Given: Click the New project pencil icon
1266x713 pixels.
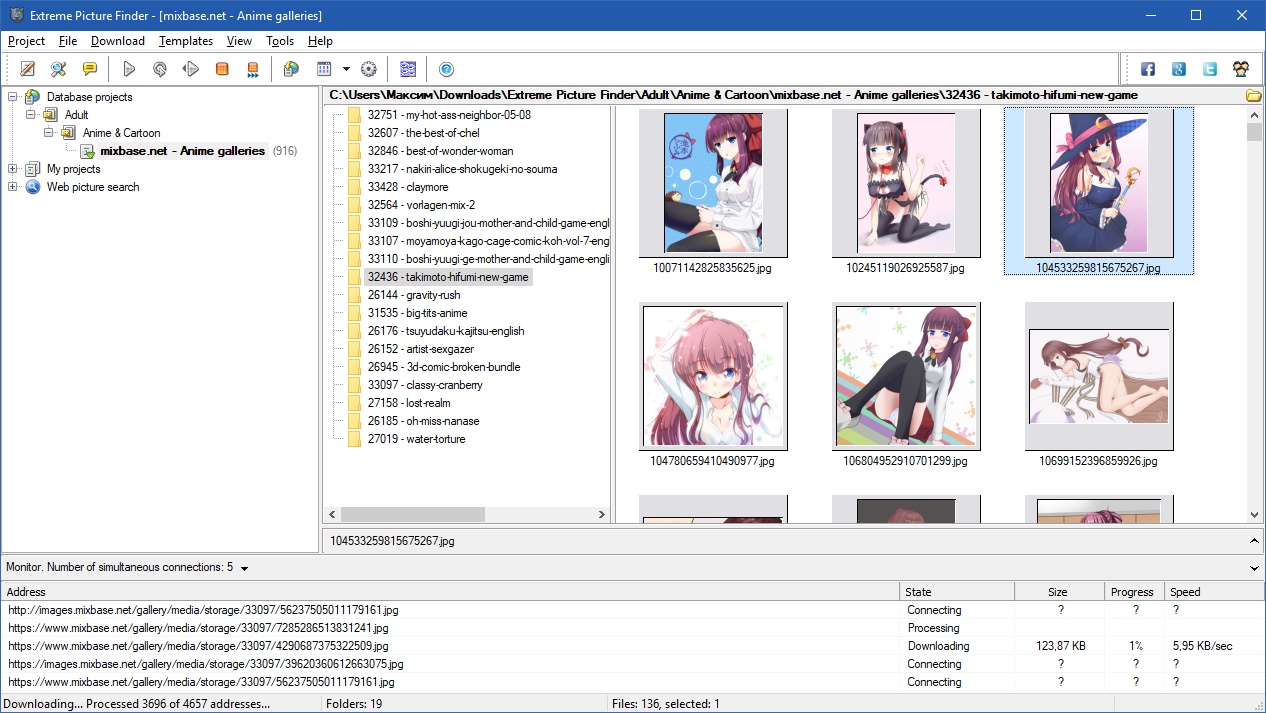Looking at the screenshot, I should (x=28, y=69).
